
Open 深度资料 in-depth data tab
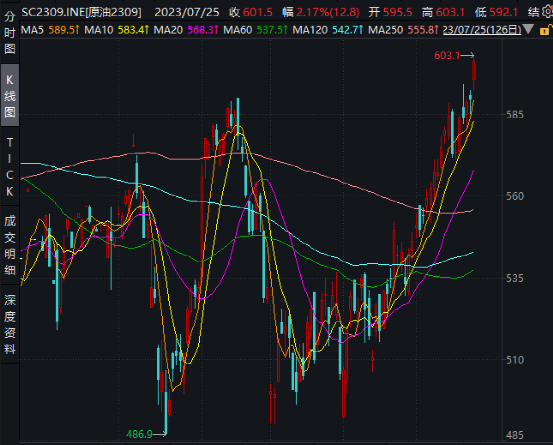(x=10, y=324)
